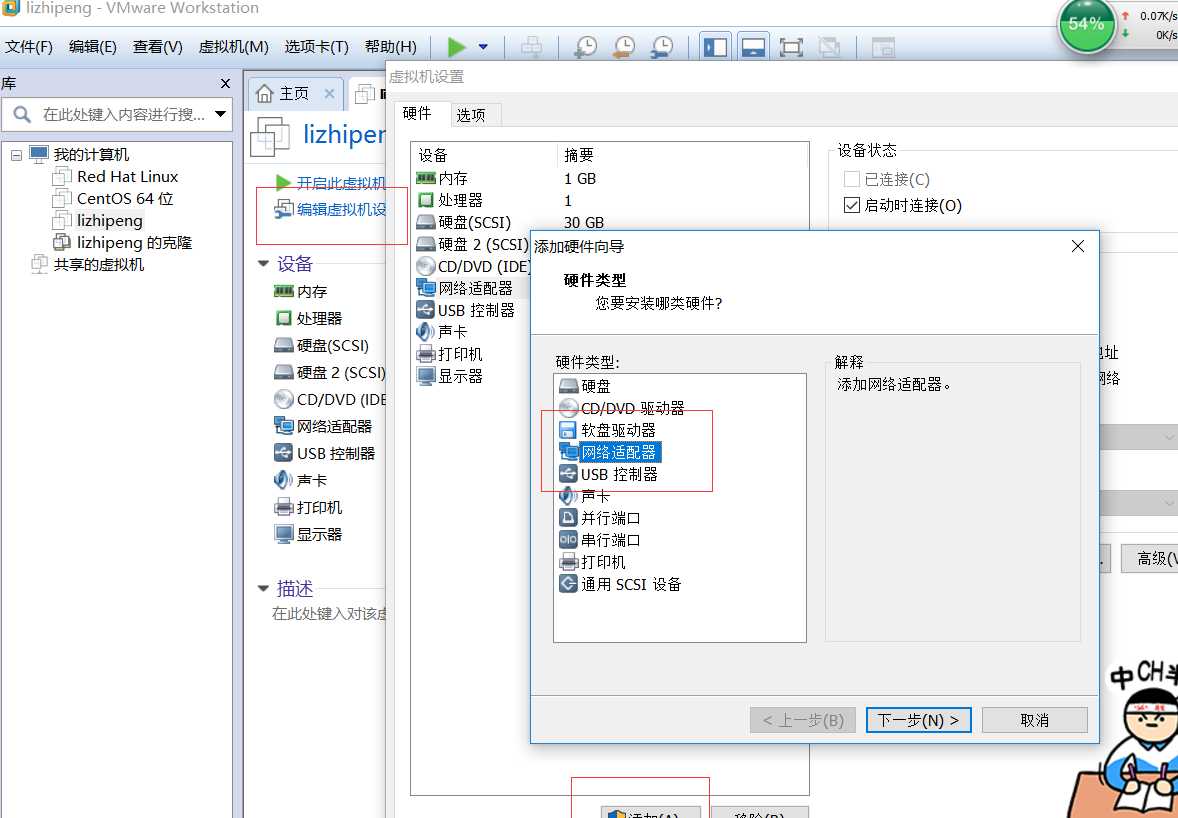Click the library search input field
This screenshot has width=1178, height=818.
116,115
